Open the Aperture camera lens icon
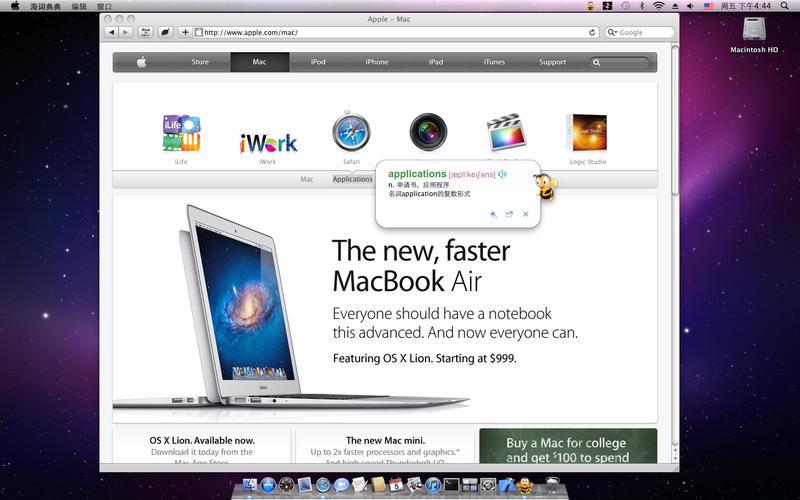This screenshot has height=500, width=800. coord(428,132)
